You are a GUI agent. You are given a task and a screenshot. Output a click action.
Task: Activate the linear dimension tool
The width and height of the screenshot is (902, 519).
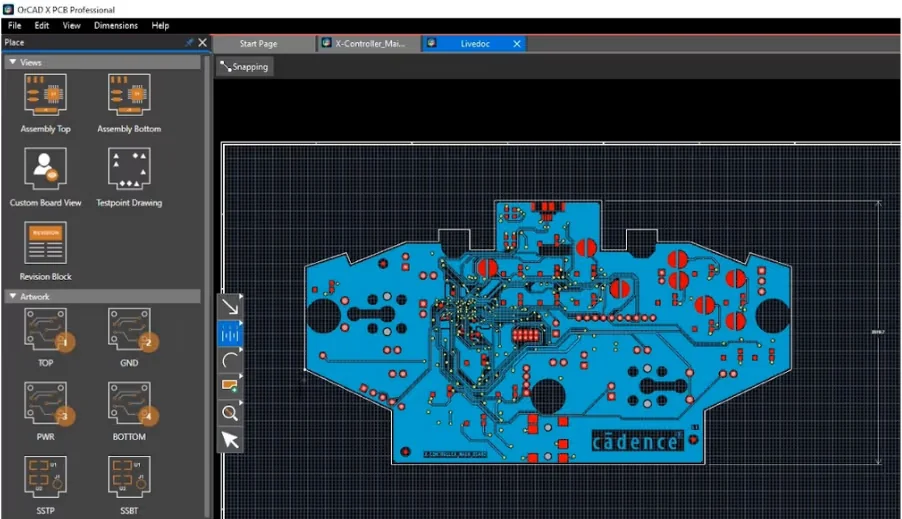point(230,334)
